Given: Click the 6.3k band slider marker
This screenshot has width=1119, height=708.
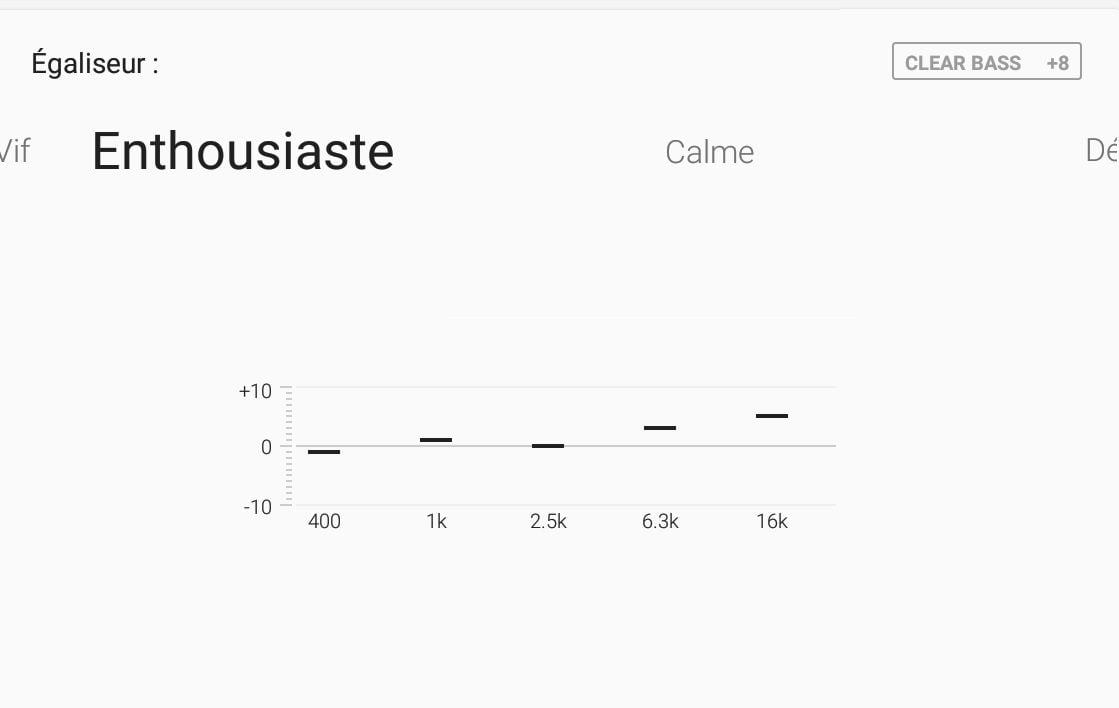Looking at the screenshot, I should [660, 428].
